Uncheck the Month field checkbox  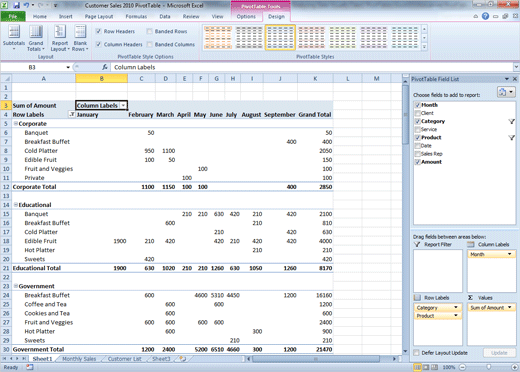click(417, 105)
